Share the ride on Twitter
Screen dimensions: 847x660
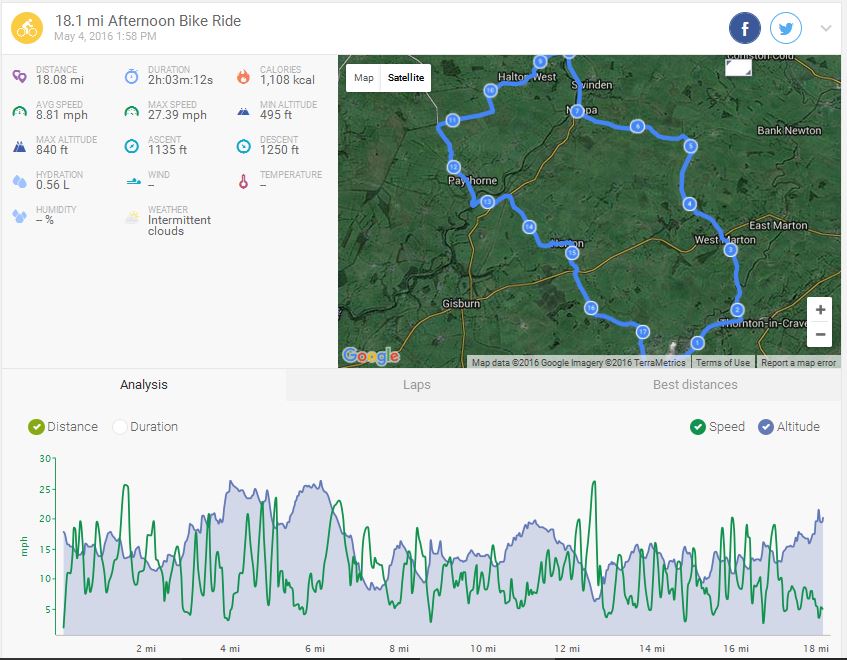[x=786, y=28]
